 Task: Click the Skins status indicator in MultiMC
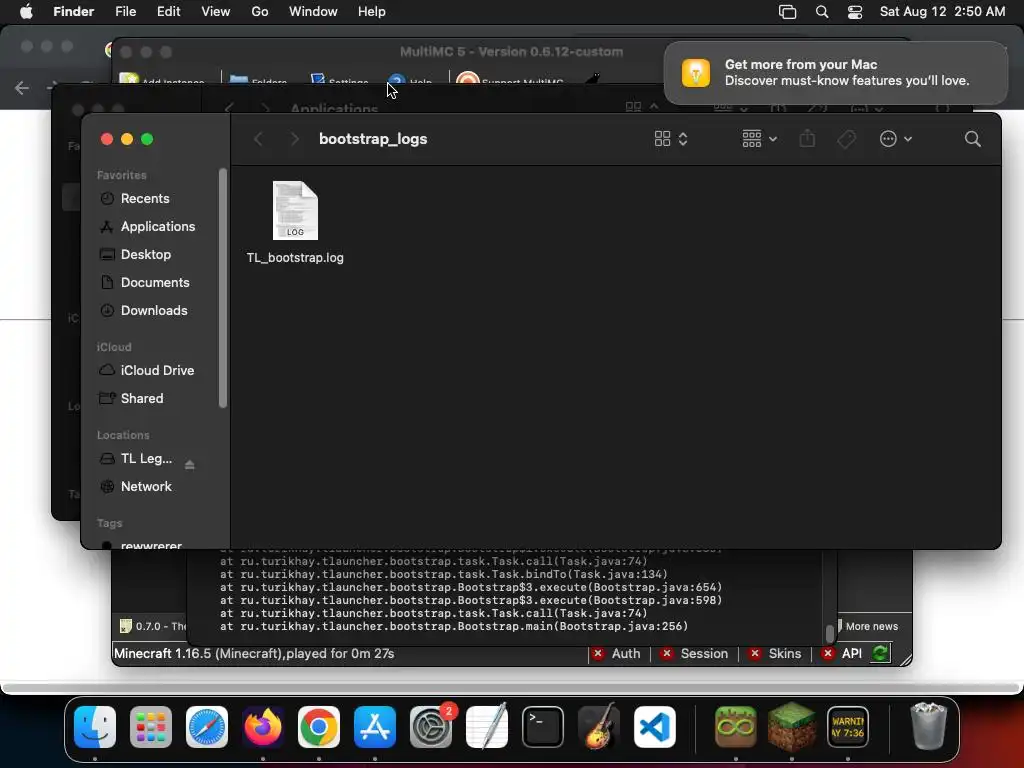point(775,654)
